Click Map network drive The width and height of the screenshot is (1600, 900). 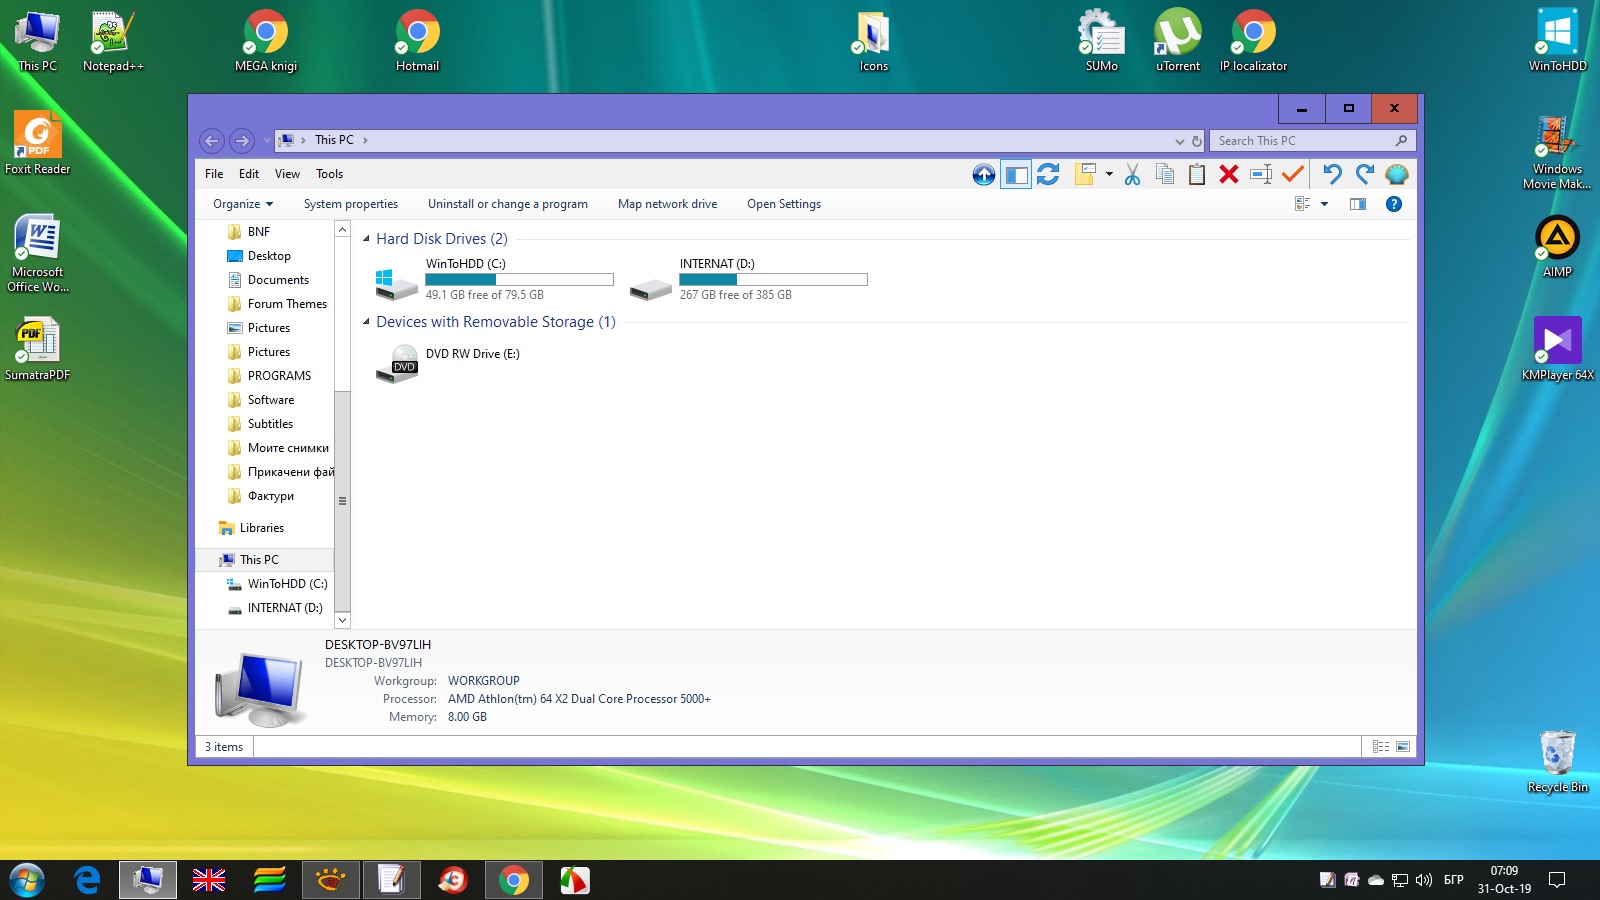click(667, 204)
